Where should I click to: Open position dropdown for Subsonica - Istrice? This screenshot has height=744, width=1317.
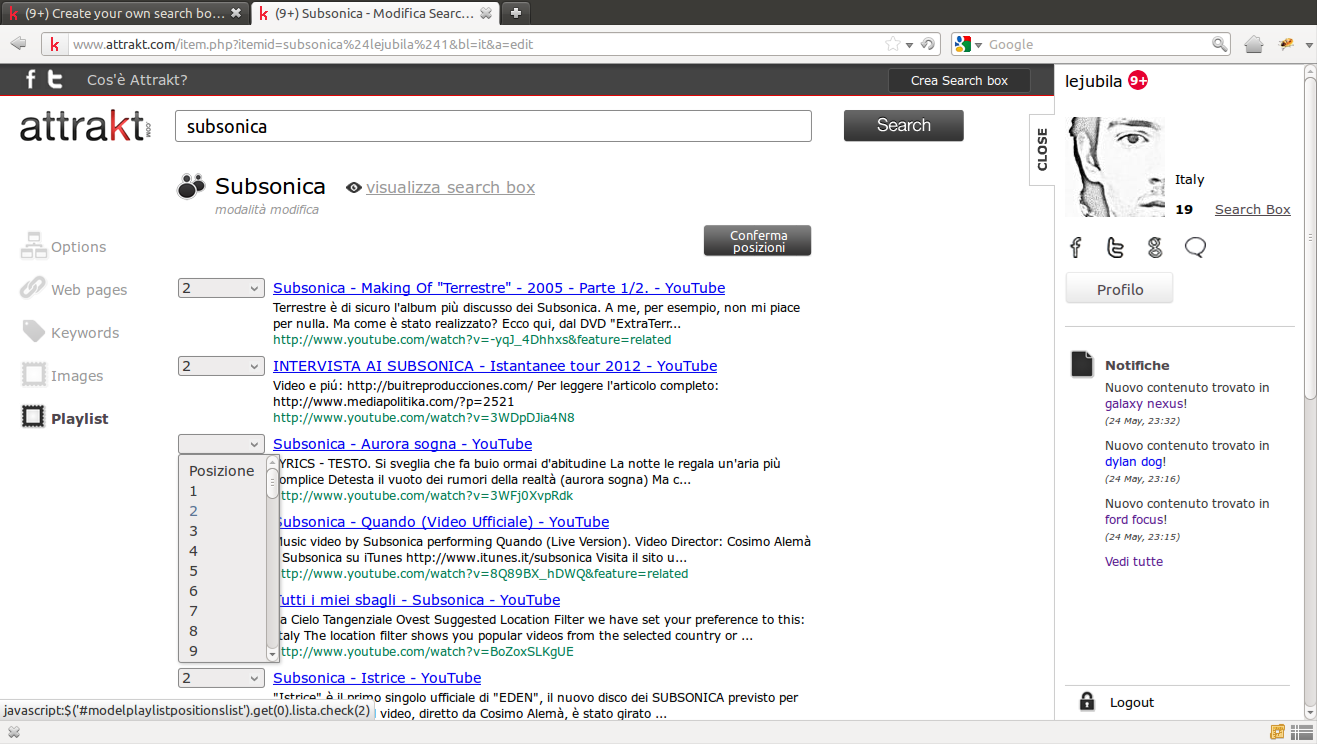click(221, 678)
